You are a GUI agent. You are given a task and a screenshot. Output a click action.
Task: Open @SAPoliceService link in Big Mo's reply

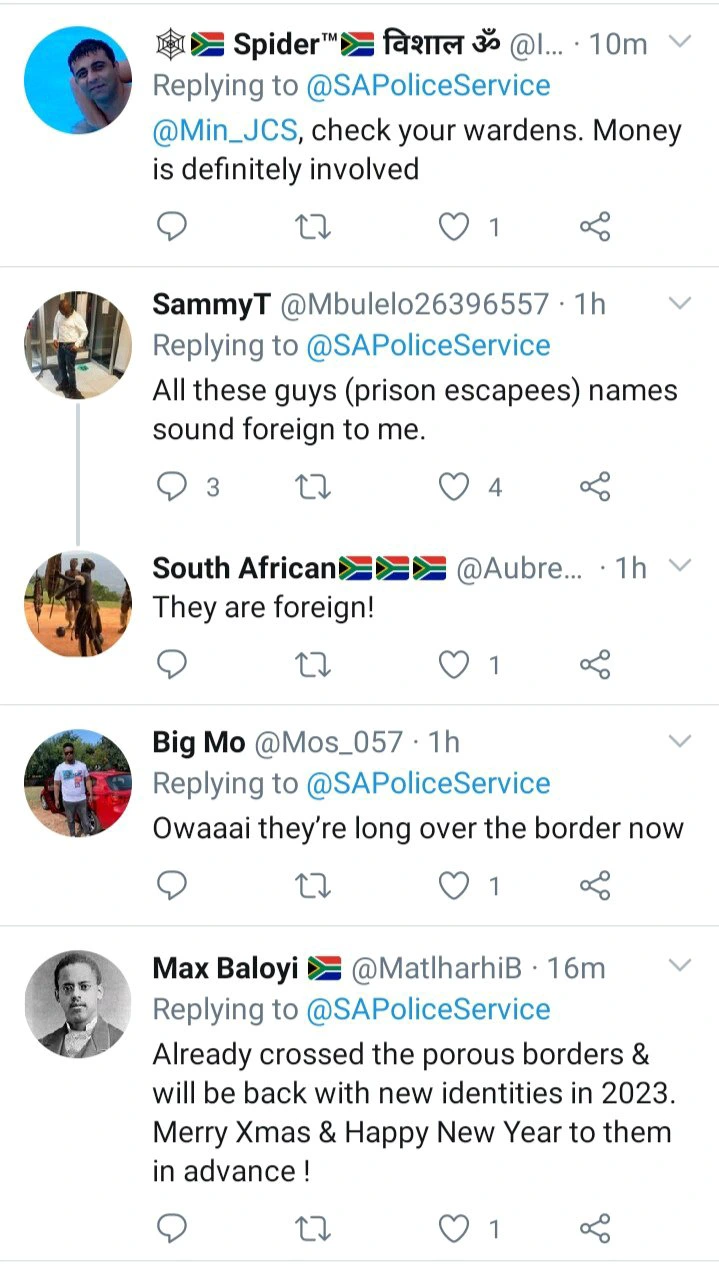pos(428,783)
